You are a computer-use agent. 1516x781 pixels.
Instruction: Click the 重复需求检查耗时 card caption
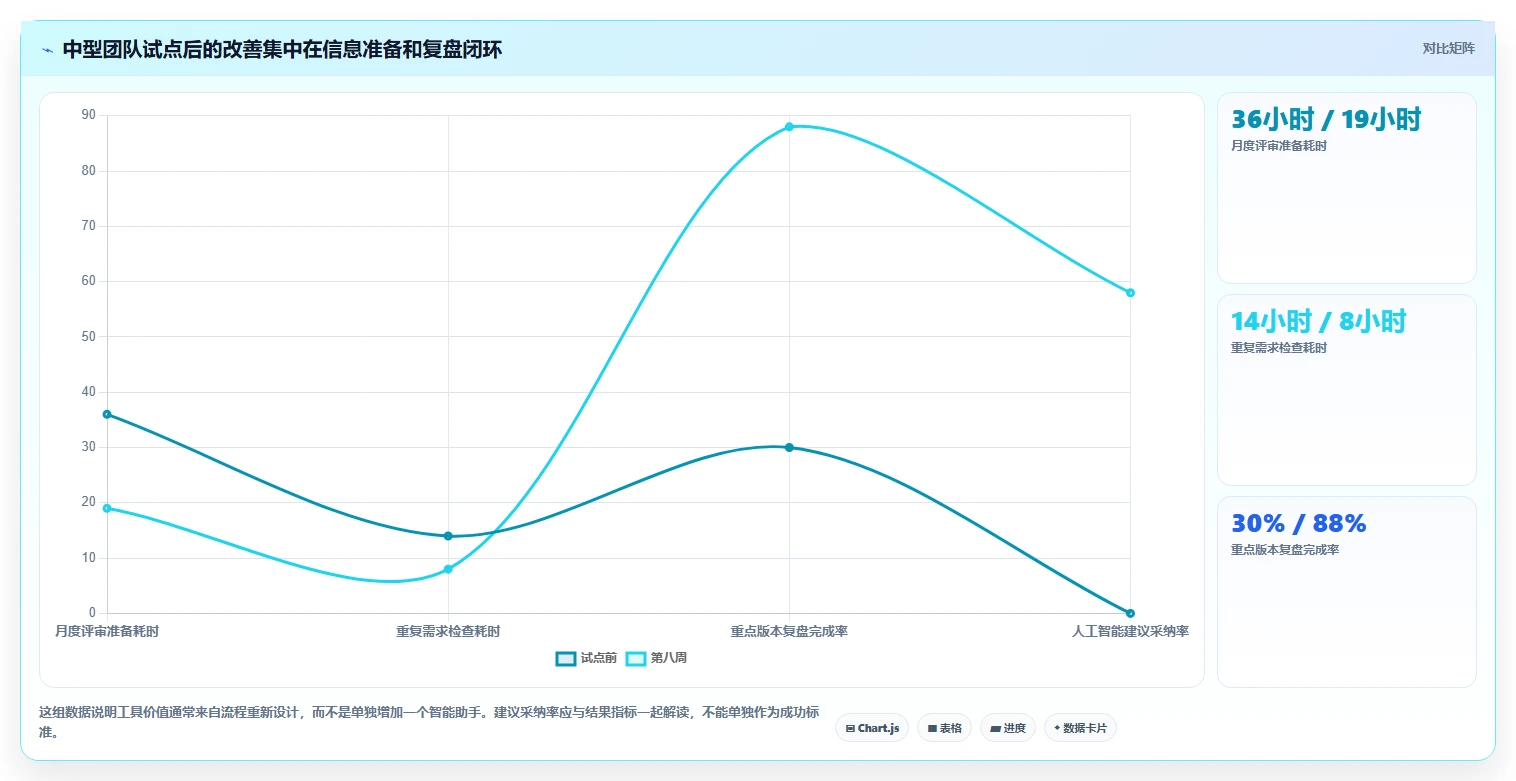tap(1279, 348)
